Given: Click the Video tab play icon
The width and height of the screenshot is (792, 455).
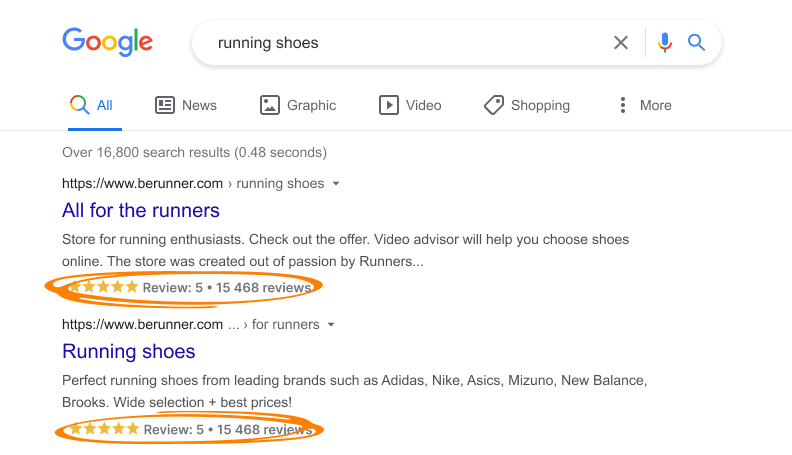Looking at the screenshot, I should click(388, 105).
